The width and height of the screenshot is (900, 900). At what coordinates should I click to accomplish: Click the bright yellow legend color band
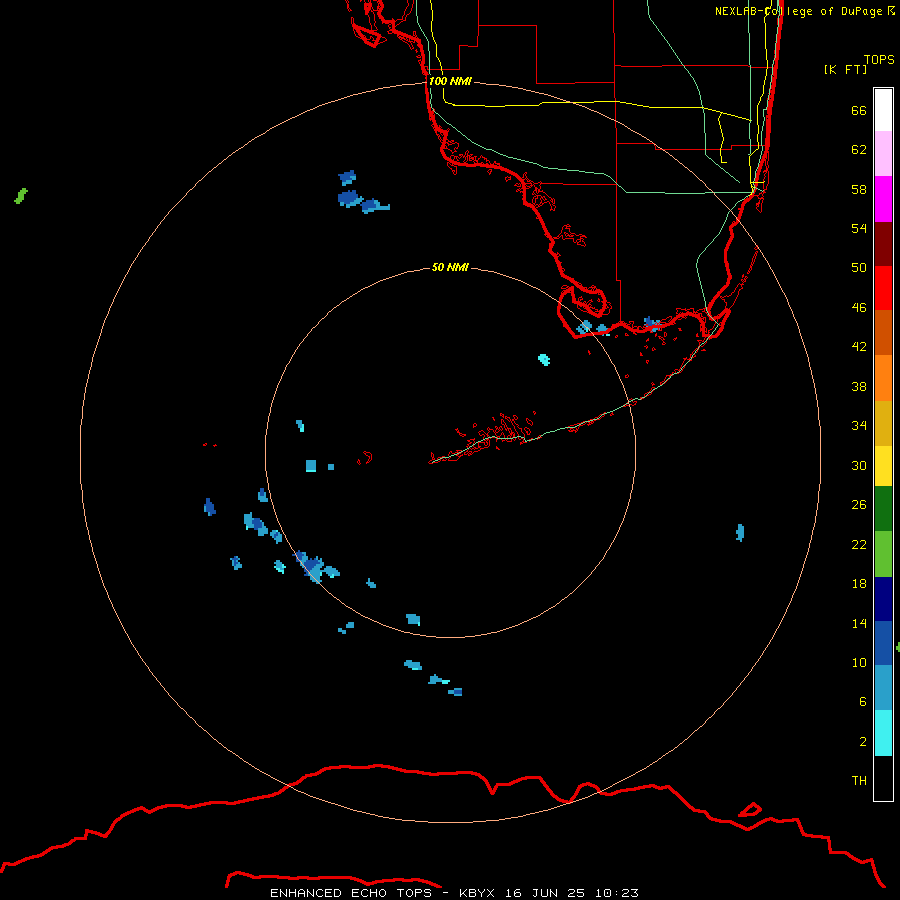coord(883,466)
